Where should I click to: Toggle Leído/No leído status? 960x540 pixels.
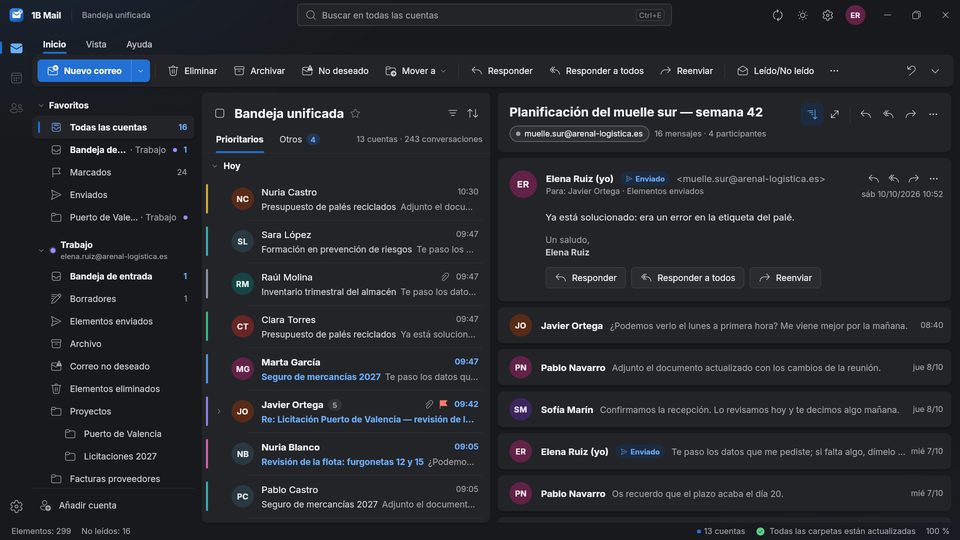click(x=776, y=71)
